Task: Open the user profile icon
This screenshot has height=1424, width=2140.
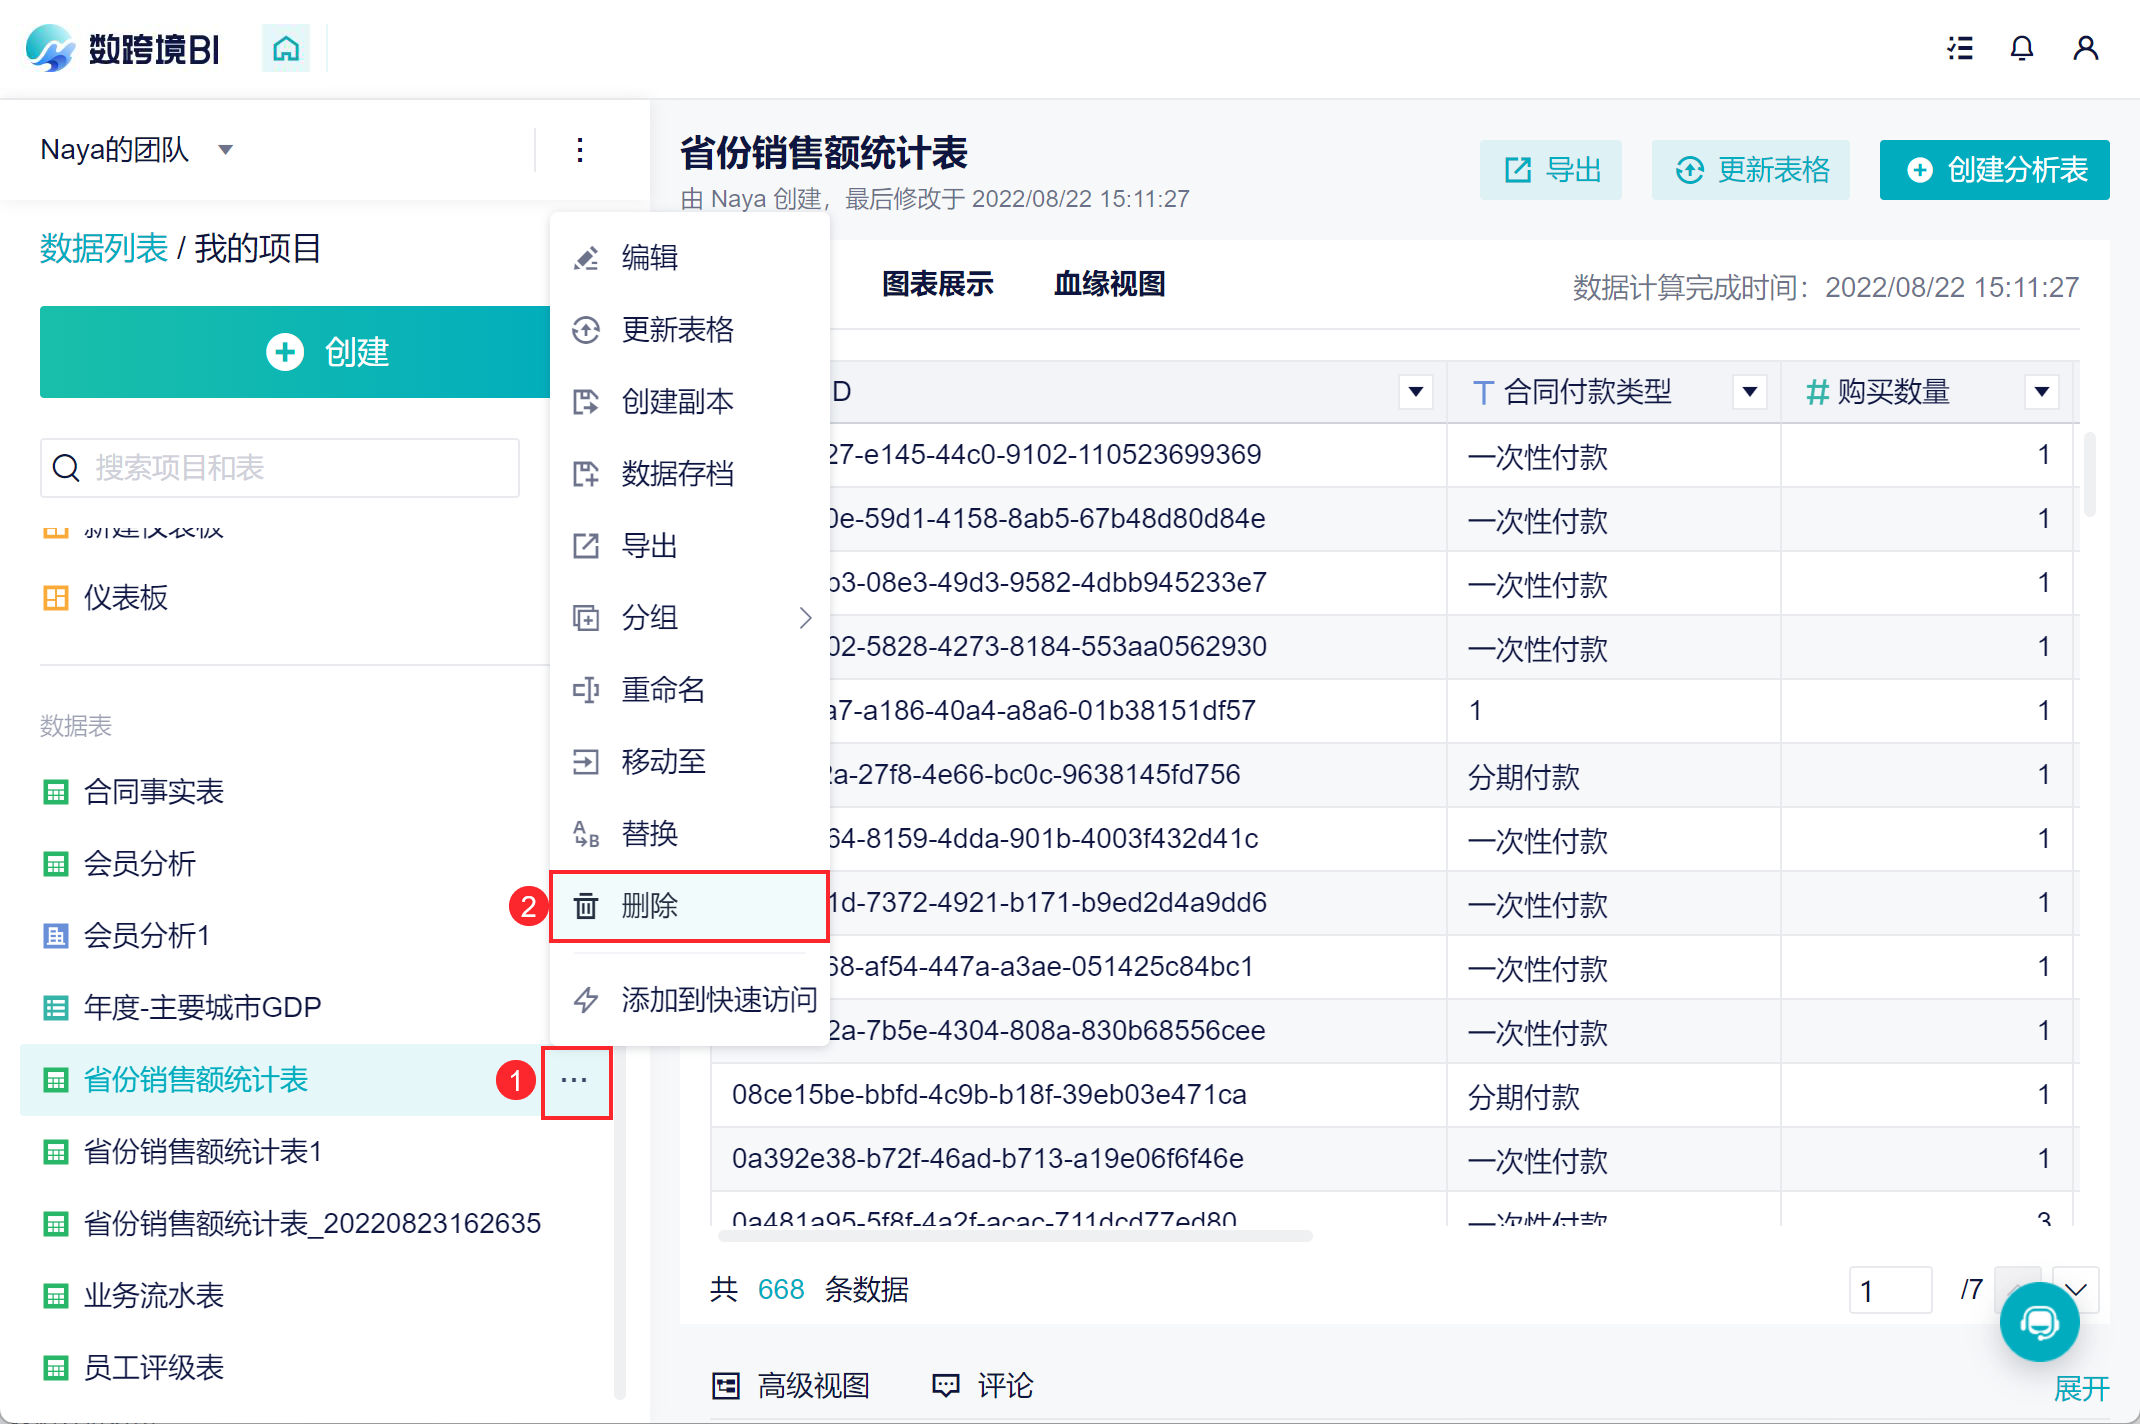Action: 2085,48
